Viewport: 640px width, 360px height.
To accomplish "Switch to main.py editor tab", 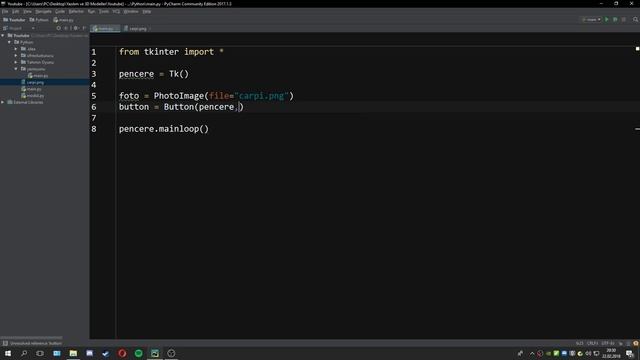I will [x=105, y=29].
